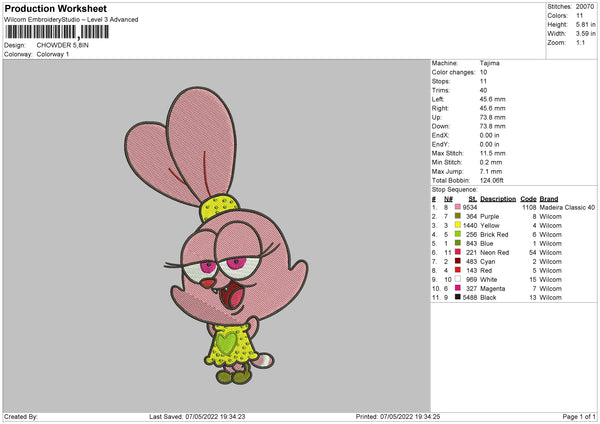Click the Min Stitch value 0.2 mm
The width and height of the screenshot is (600, 424).
(491, 162)
